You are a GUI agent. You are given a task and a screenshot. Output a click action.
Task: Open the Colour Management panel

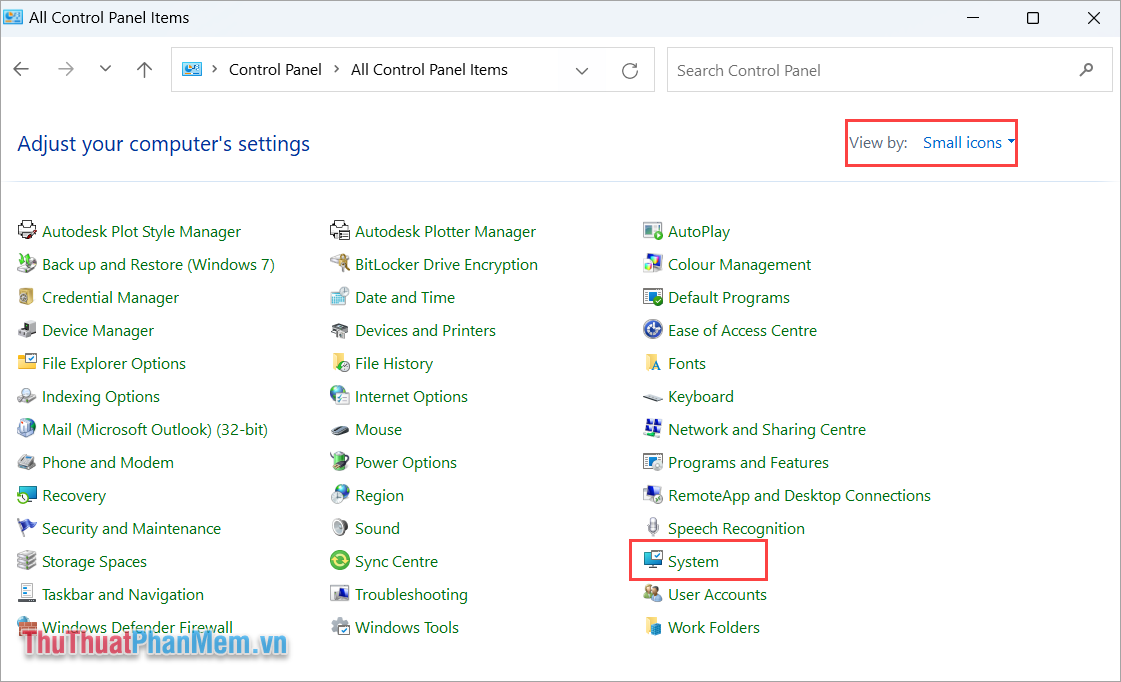pos(738,264)
